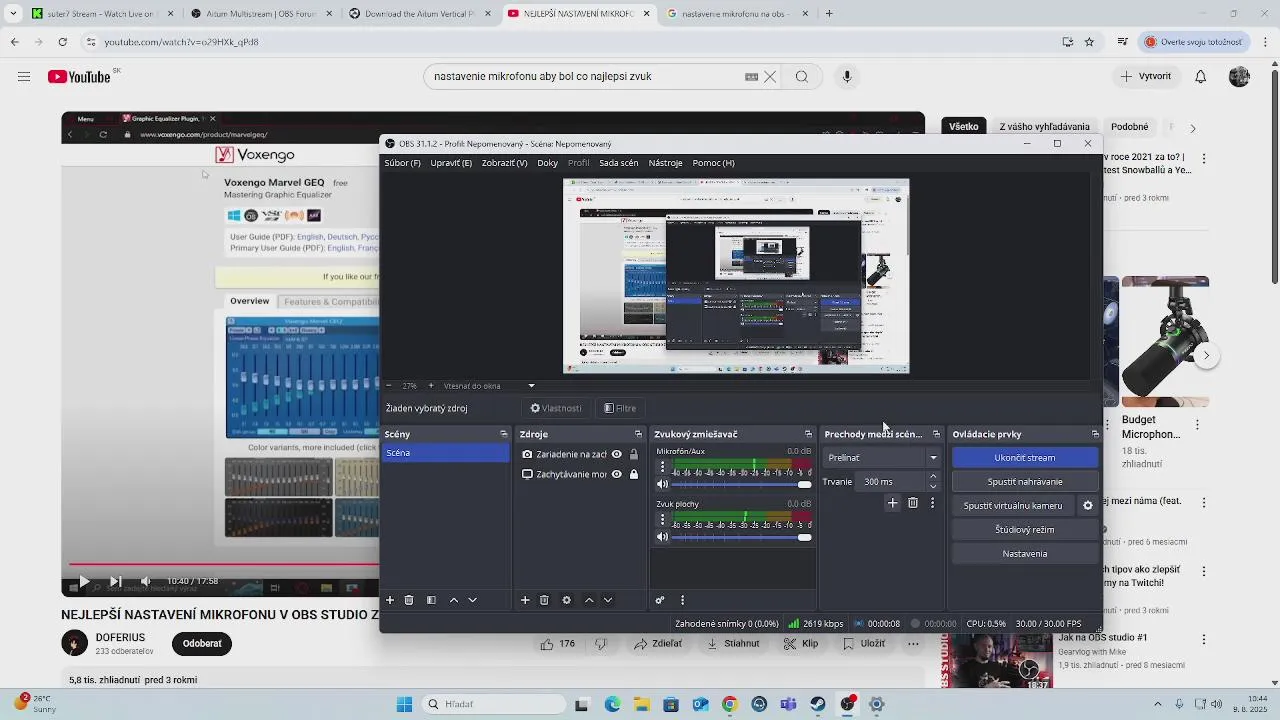Open Nástroje menu in OBS

[665, 163]
